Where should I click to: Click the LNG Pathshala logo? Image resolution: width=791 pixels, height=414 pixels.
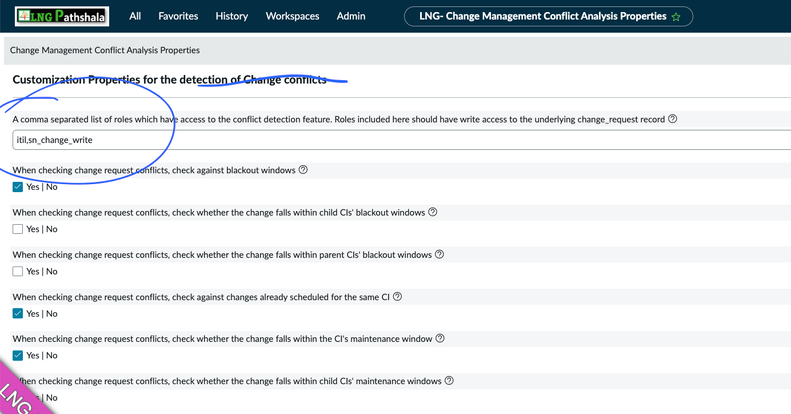point(62,16)
